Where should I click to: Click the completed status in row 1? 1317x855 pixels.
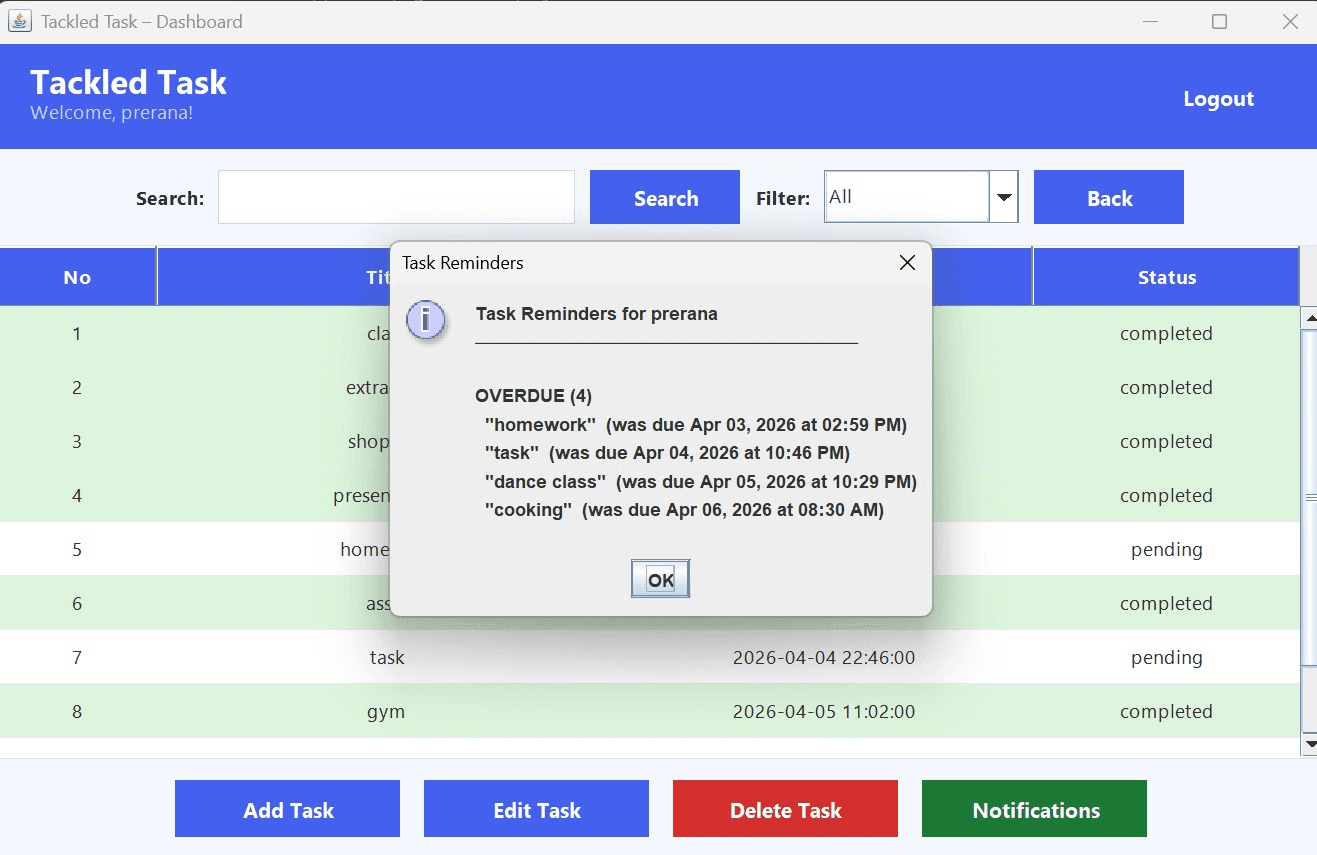click(1166, 333)
